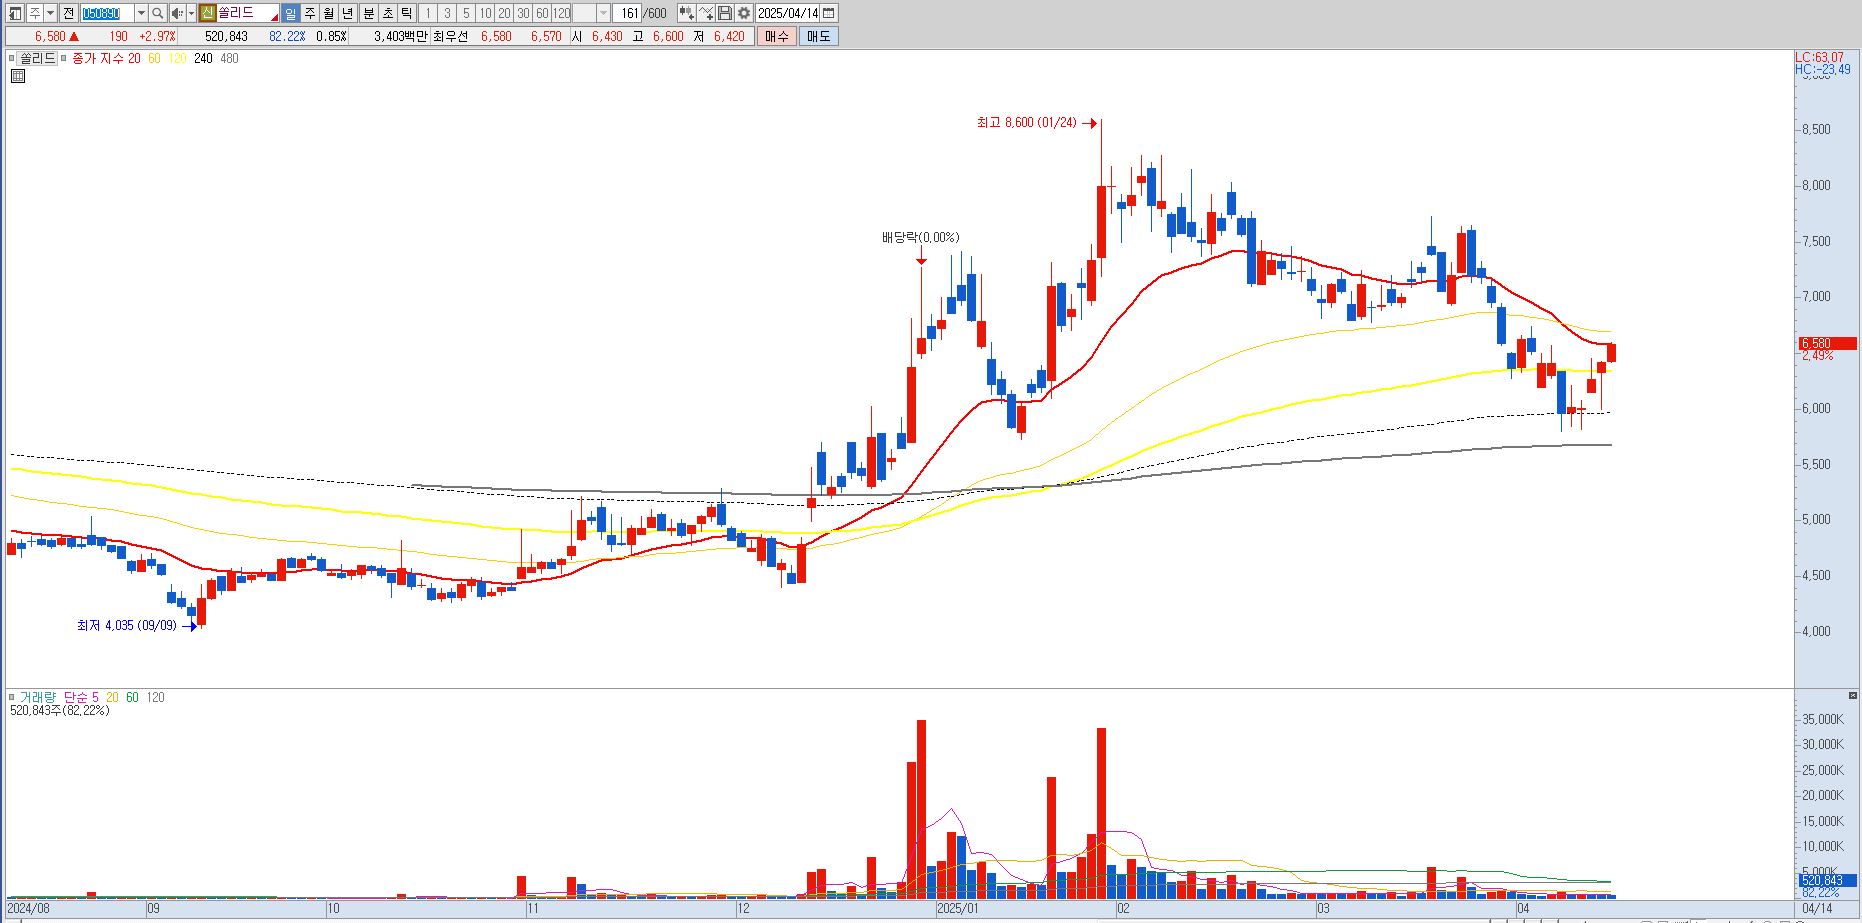The height and width of the screenshot is (923, 1862).
Task: Select the 월 monthly period button
Action: [x=329, y=13]
